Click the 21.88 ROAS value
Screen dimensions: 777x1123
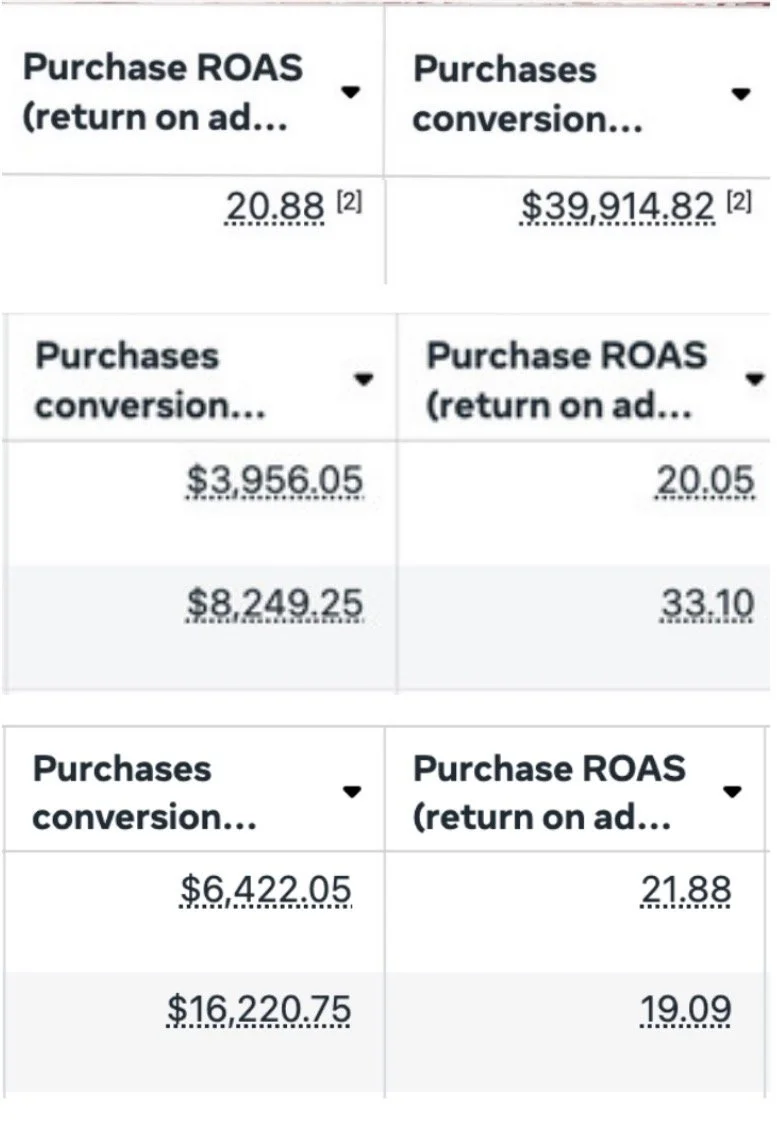point(685,889)
